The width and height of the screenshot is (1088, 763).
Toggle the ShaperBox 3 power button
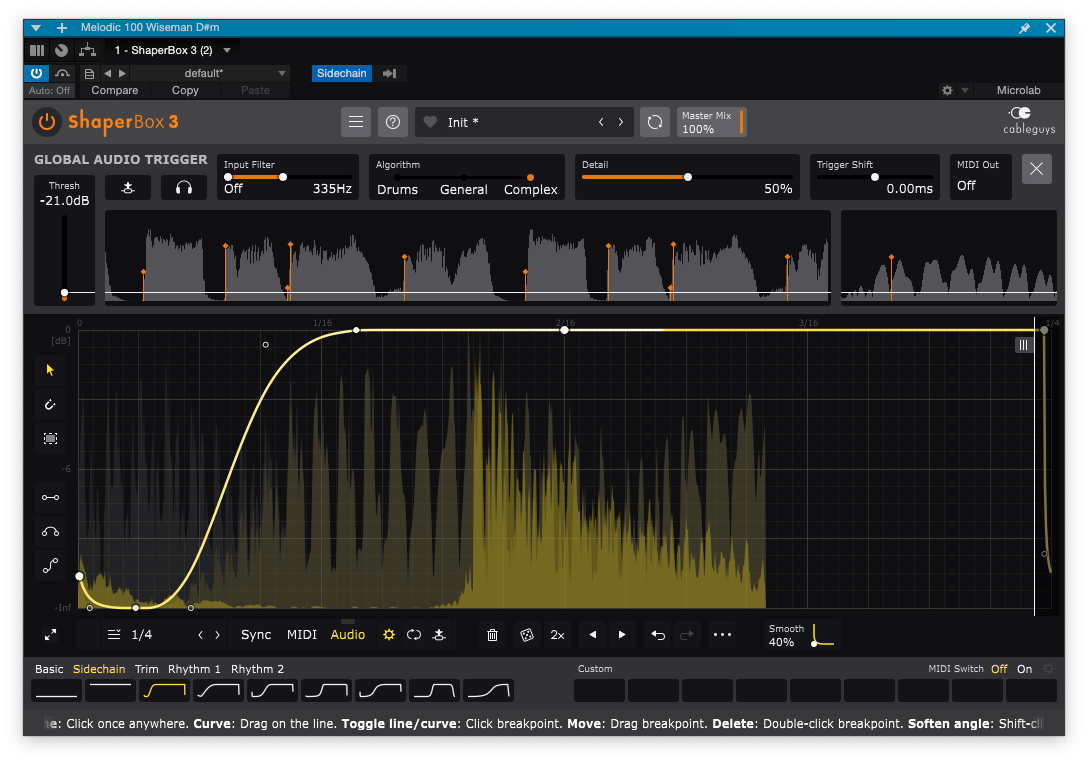point(46,122)
